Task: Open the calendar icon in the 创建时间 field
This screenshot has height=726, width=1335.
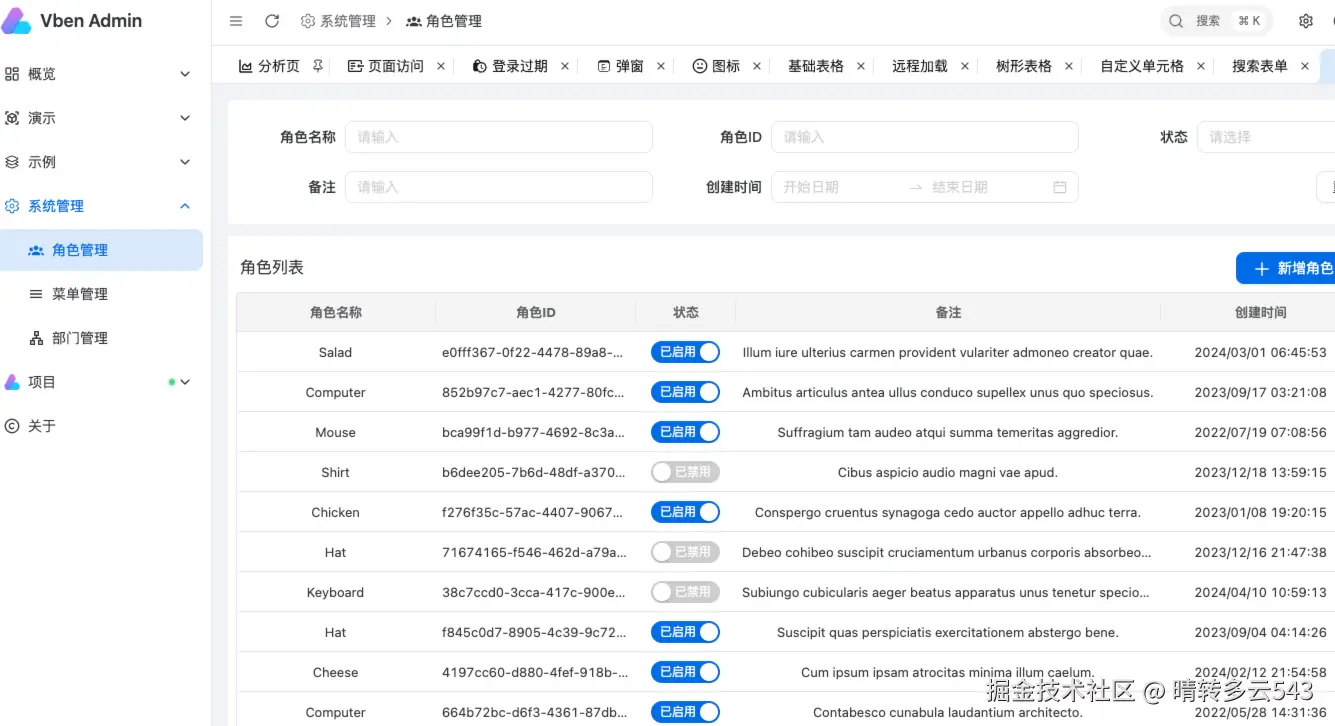Action: point(1060,187)
